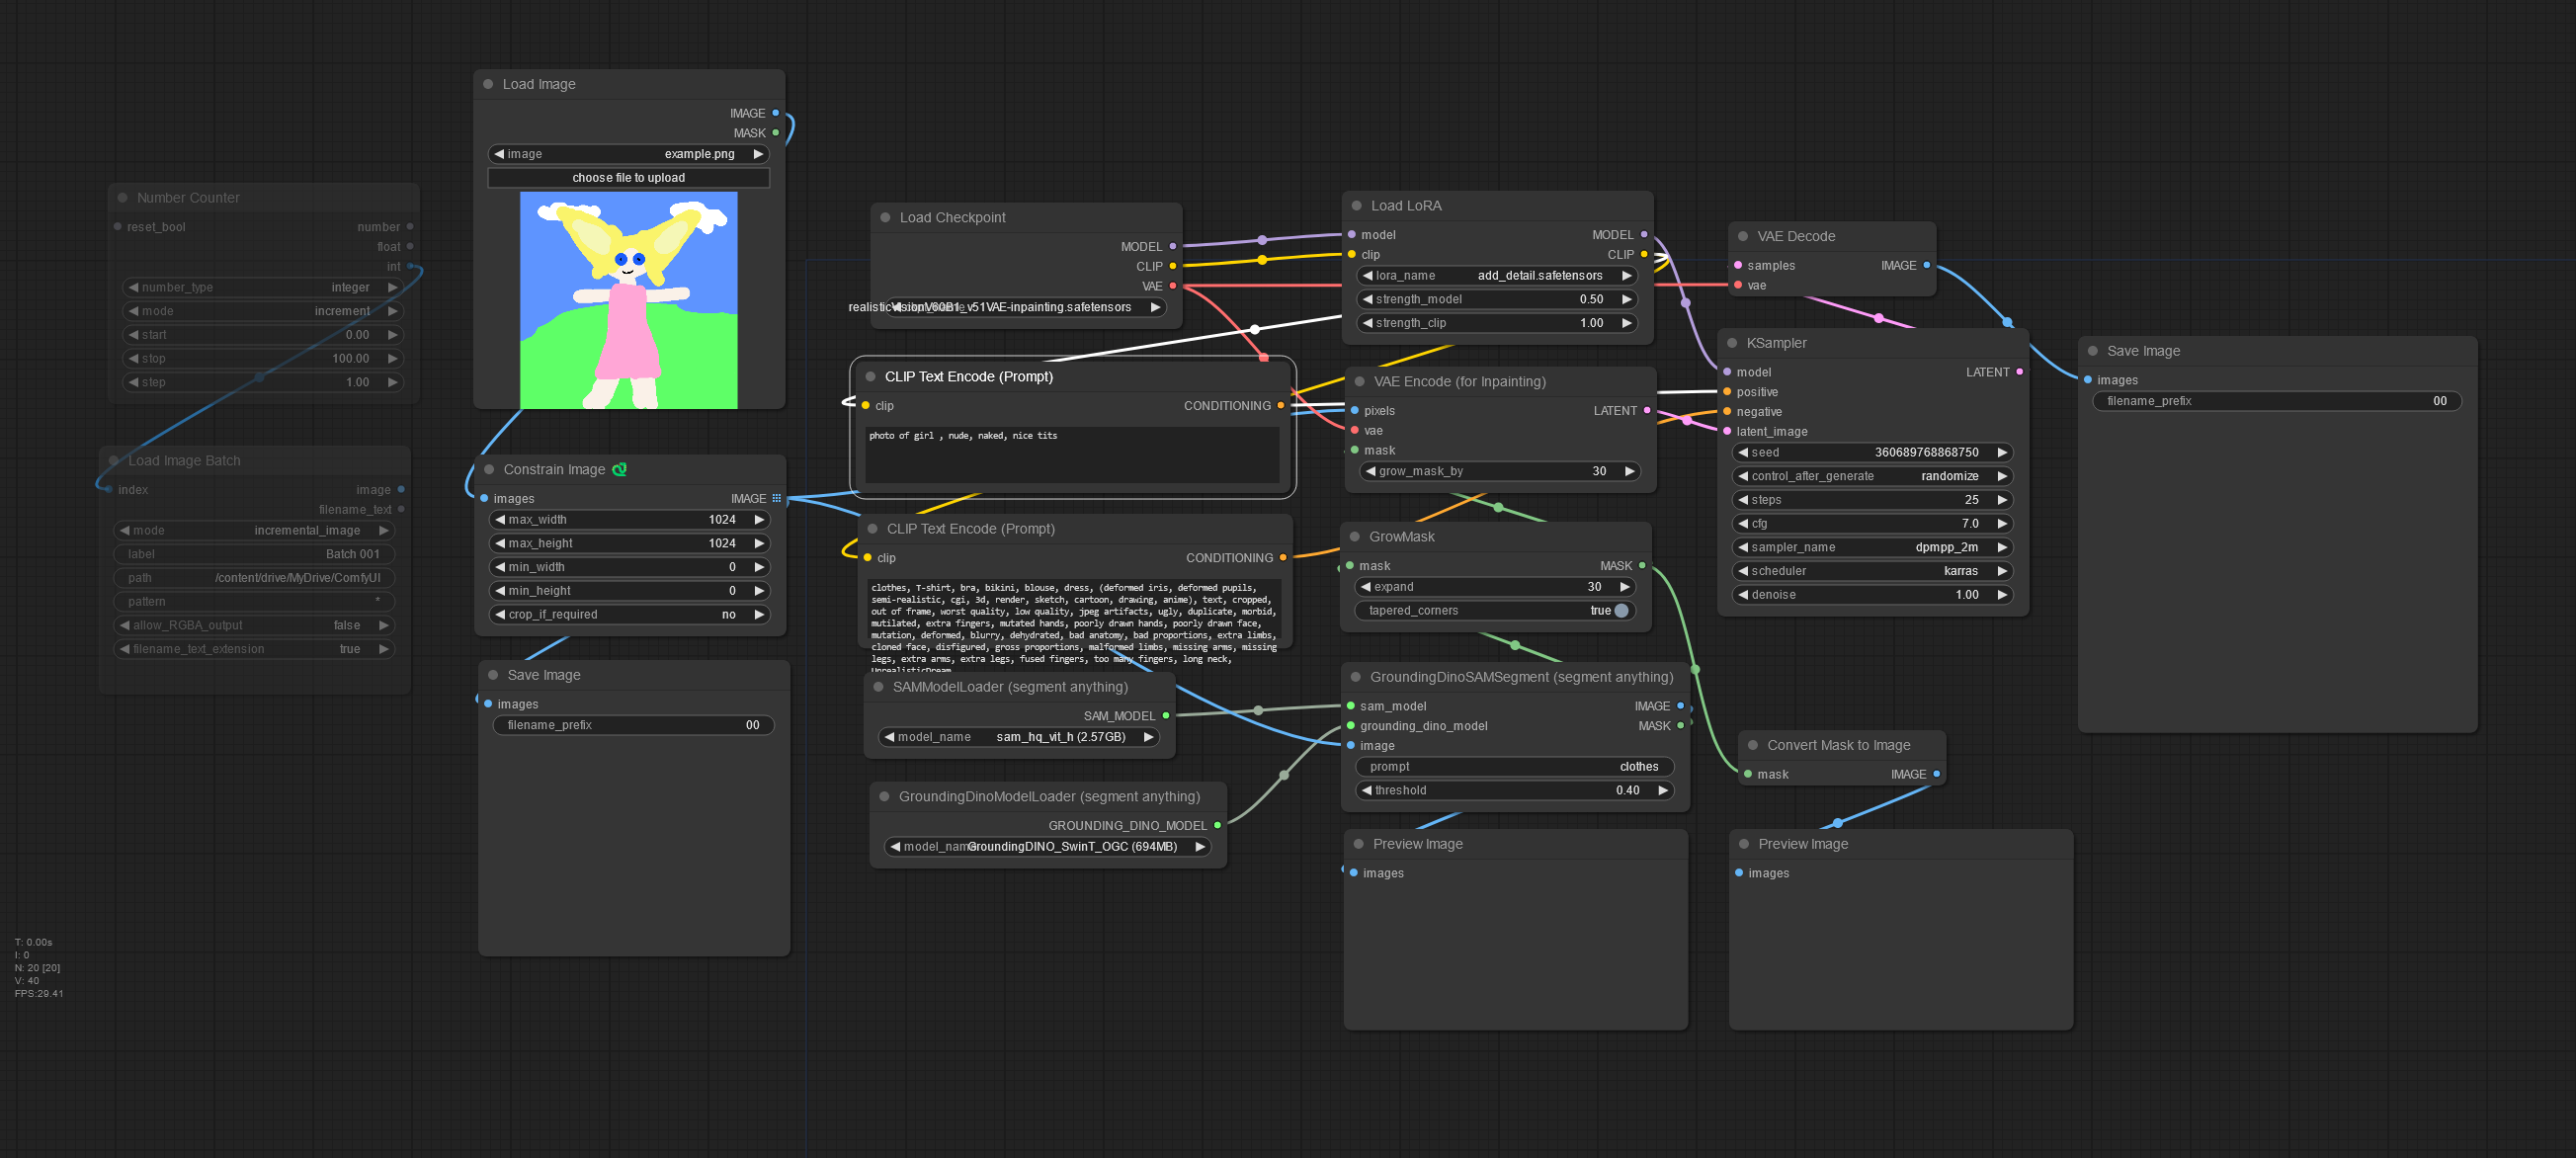
Task: Toggle tapered_corners switch in GrowMask
Action: [x=1621, y=610]
